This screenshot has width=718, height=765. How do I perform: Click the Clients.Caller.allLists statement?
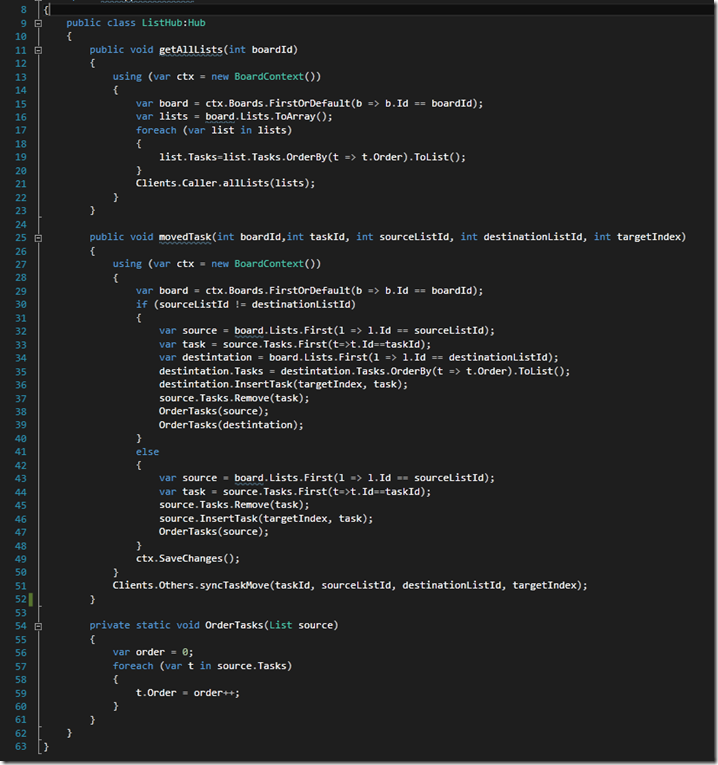tap(225, 183)
